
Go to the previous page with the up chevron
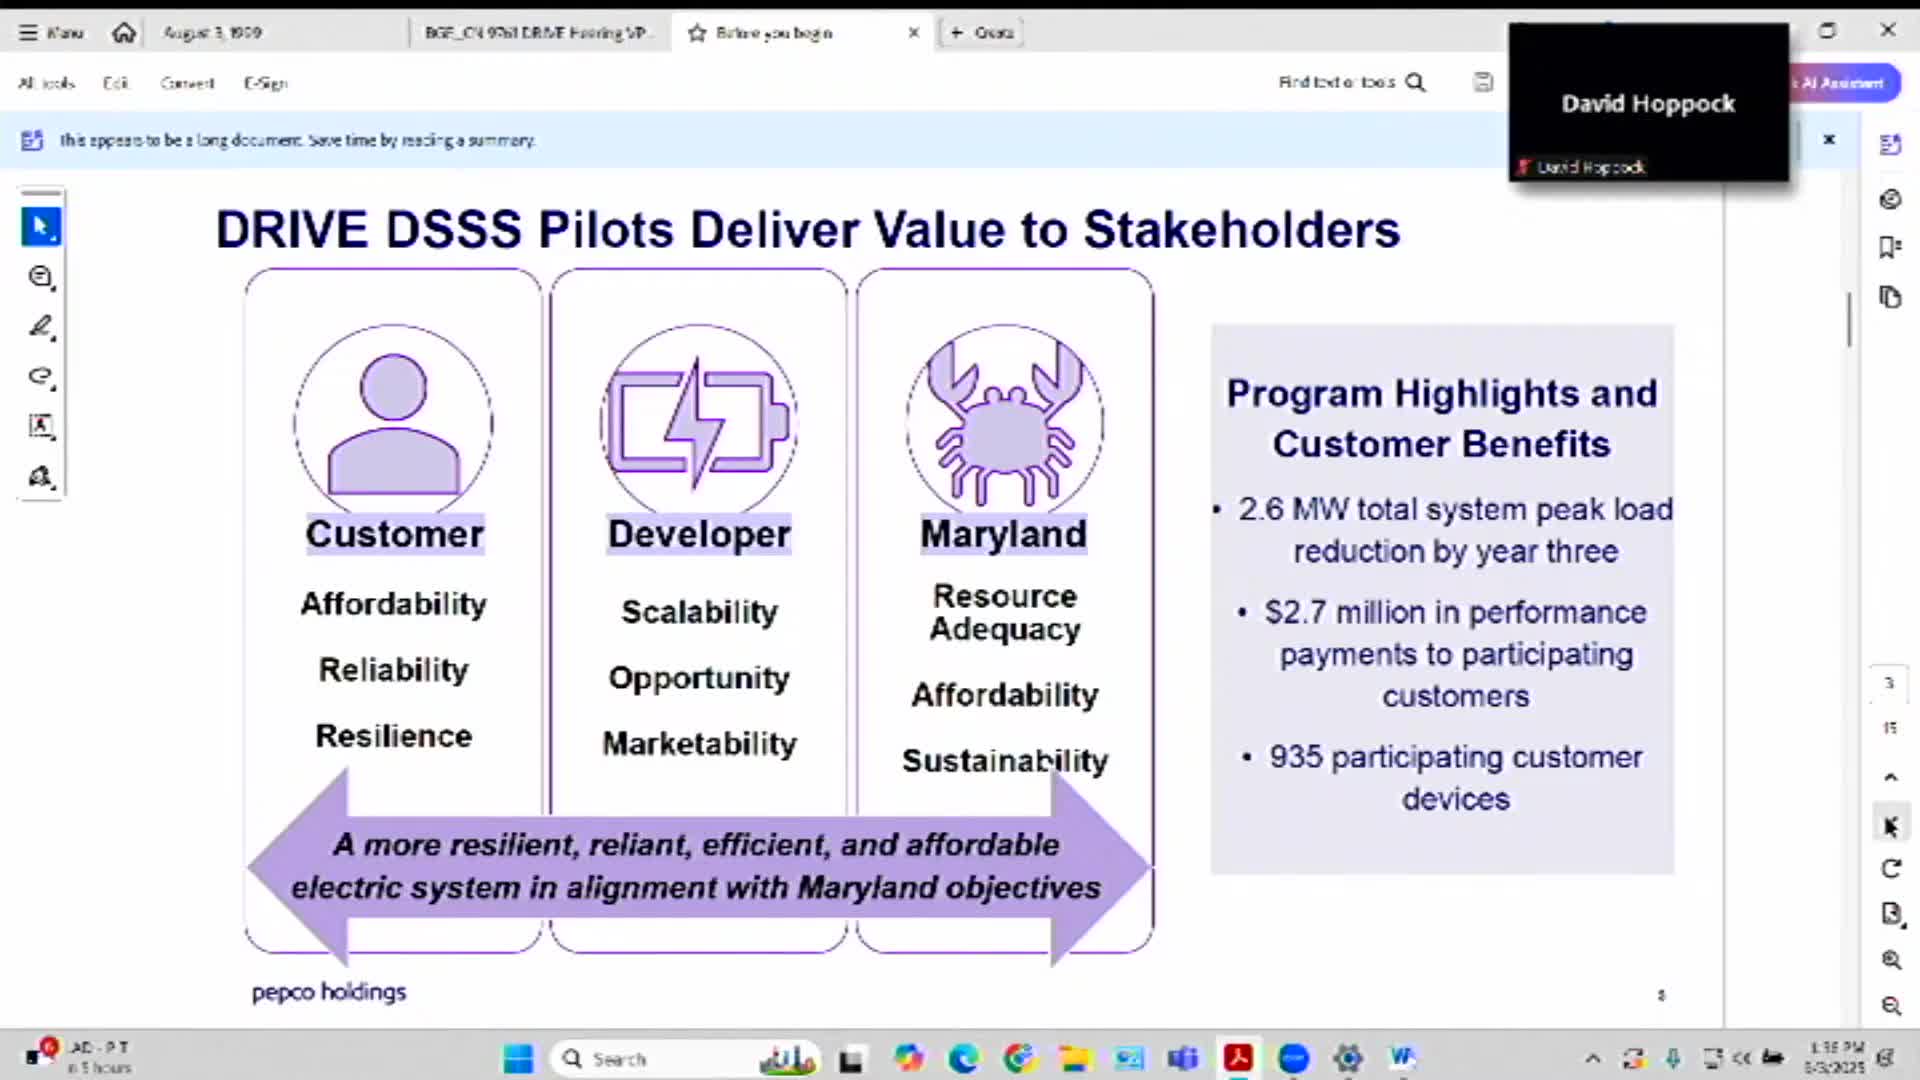1890,777
